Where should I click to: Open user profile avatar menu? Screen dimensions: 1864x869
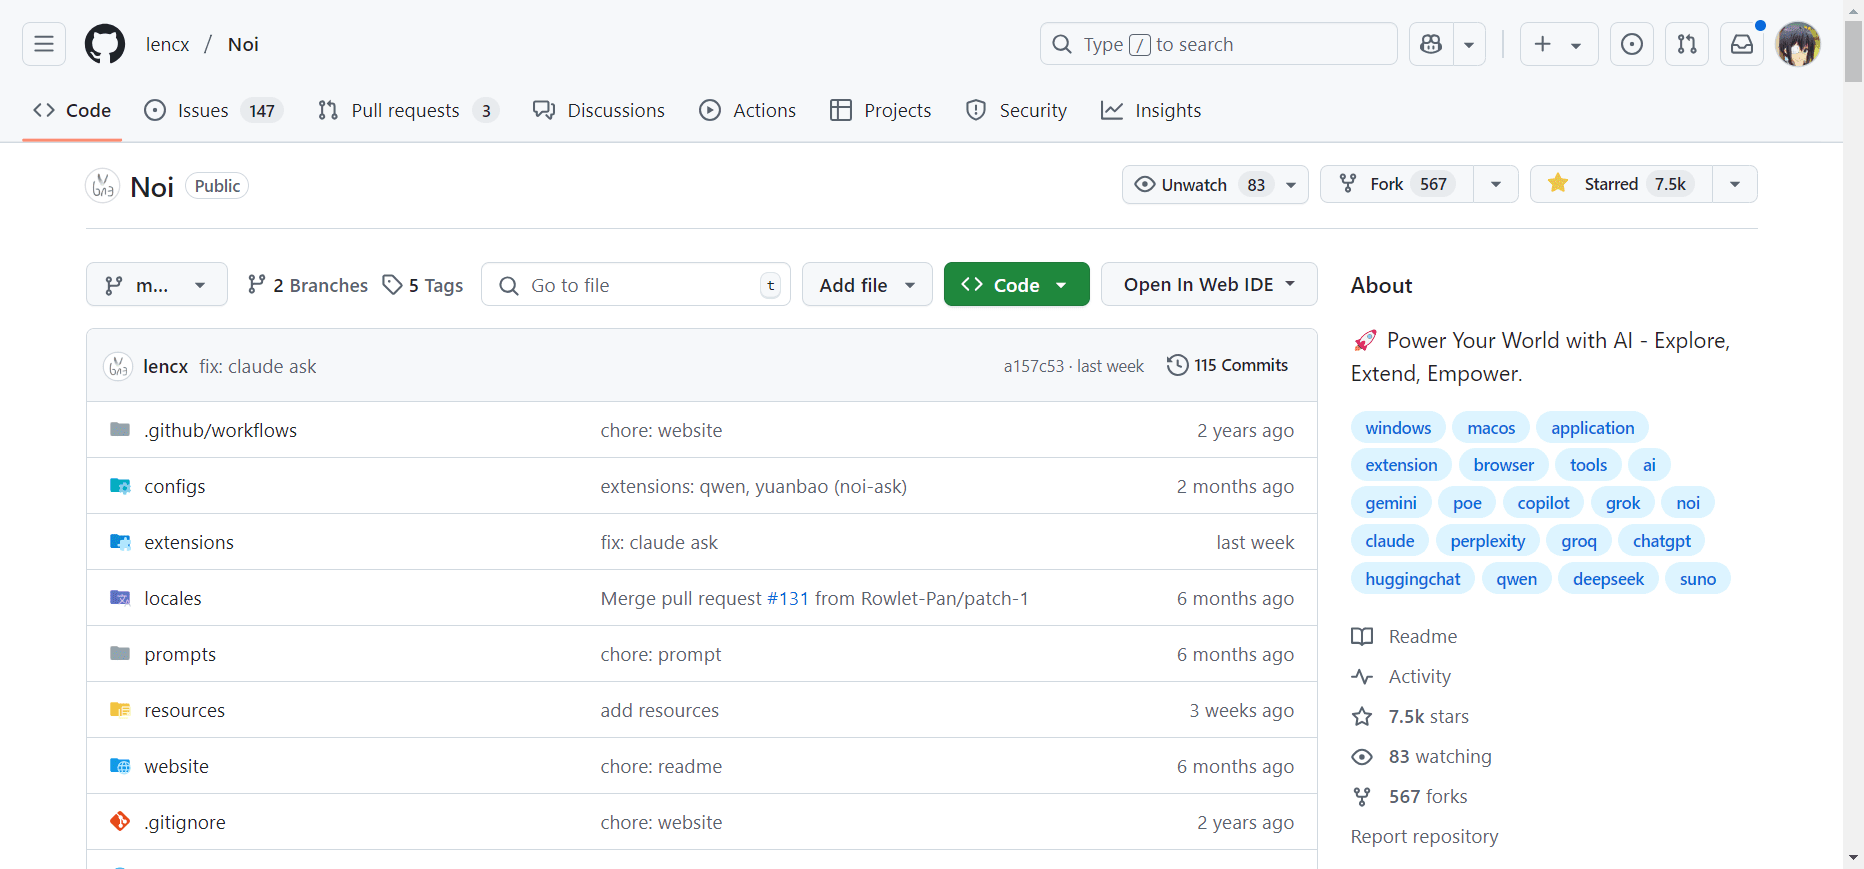click(x=1798, y=44)
